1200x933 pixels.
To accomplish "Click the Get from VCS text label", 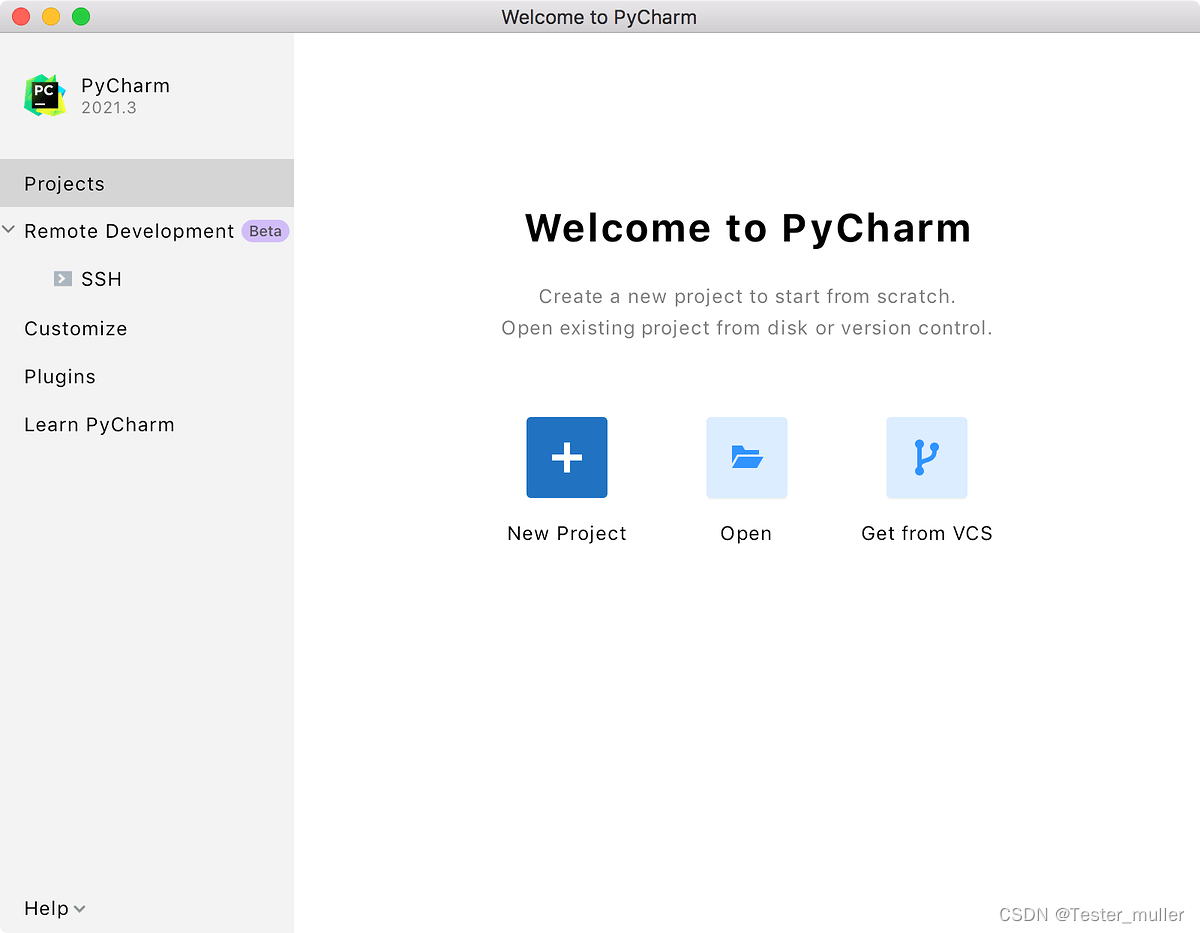I will 927,533.
